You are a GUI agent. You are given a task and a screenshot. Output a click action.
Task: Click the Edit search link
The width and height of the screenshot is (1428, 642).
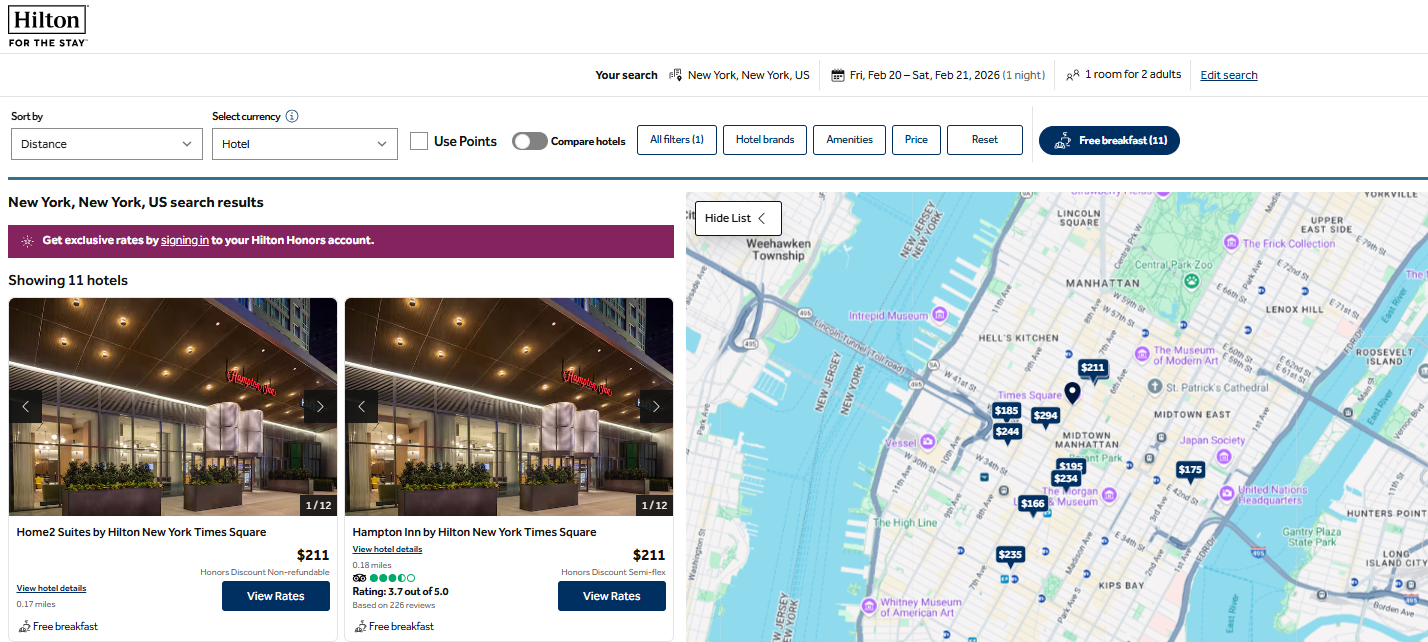pos(1228,75)
